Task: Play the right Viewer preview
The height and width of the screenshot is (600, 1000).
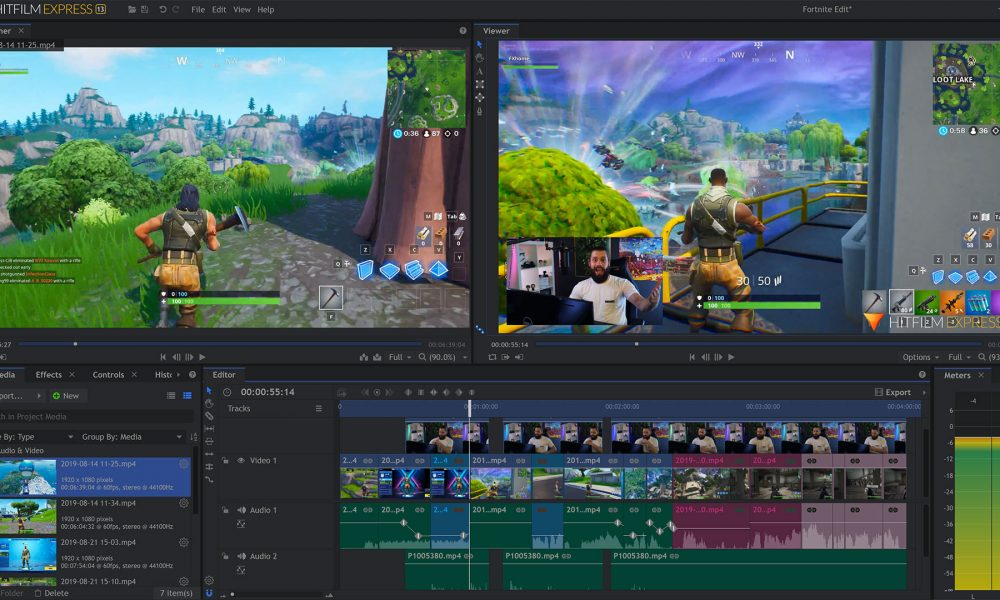Action: click(x=732, y=357)
